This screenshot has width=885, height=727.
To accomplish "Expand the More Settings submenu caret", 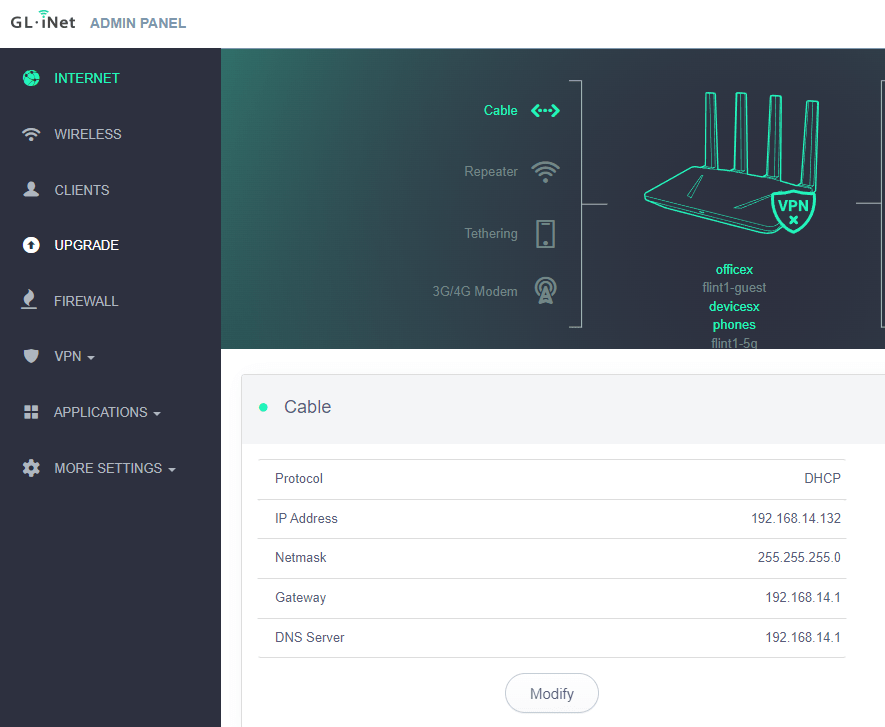I will 172,470.
